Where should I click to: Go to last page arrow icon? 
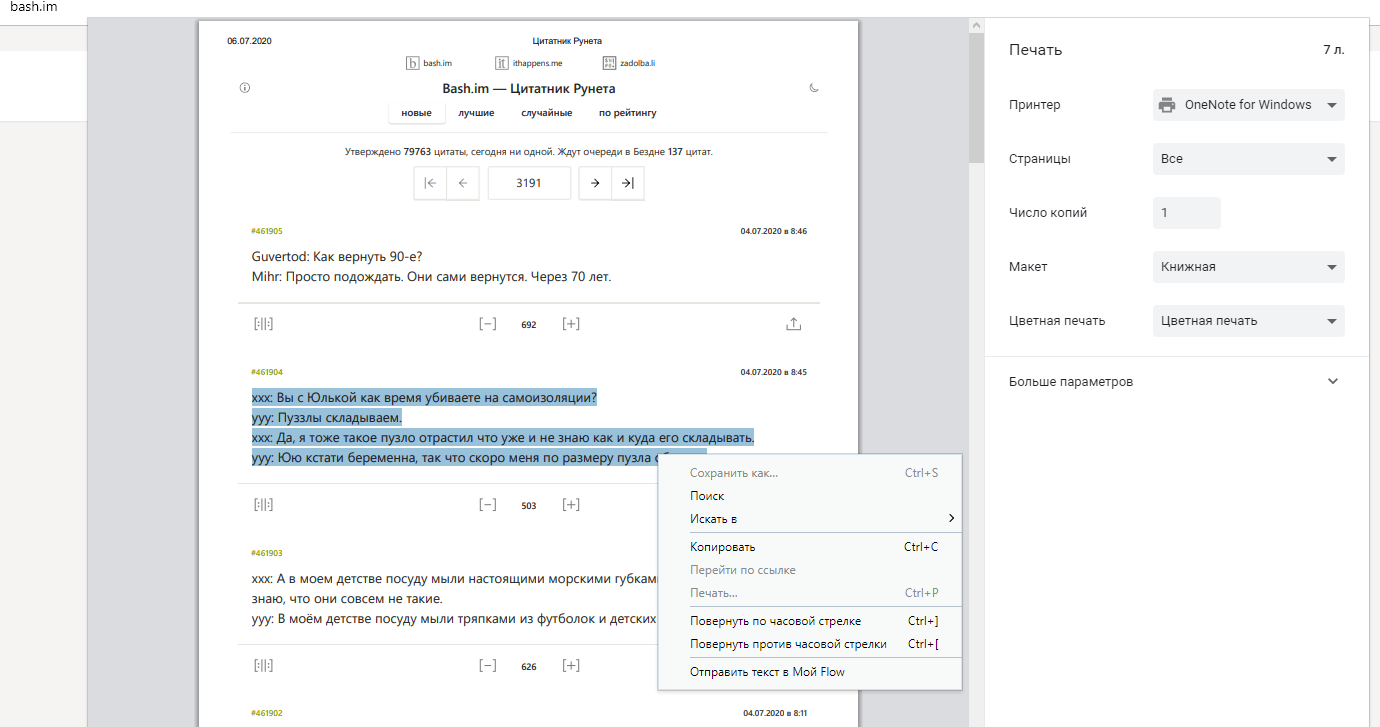pyautogui.click(x=627, y=183)
